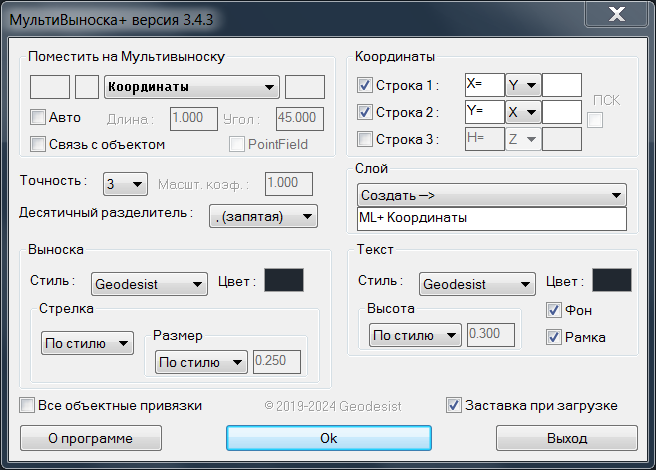
Task: Toggle Заставка при загрузке checkbox
Action: coord(455,405)
